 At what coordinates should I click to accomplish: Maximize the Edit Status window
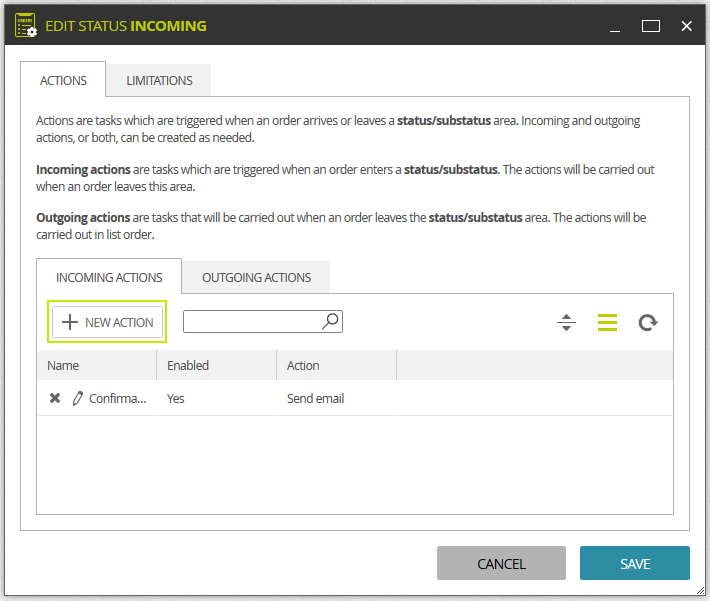(650, 26)
